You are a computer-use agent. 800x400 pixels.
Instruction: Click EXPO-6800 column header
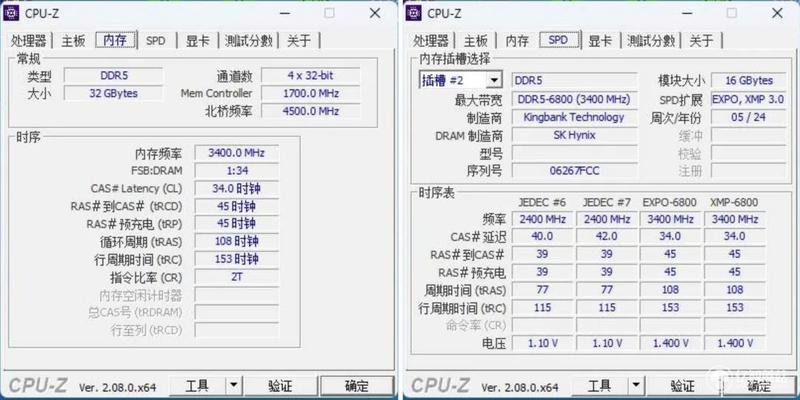pos(670,203)
